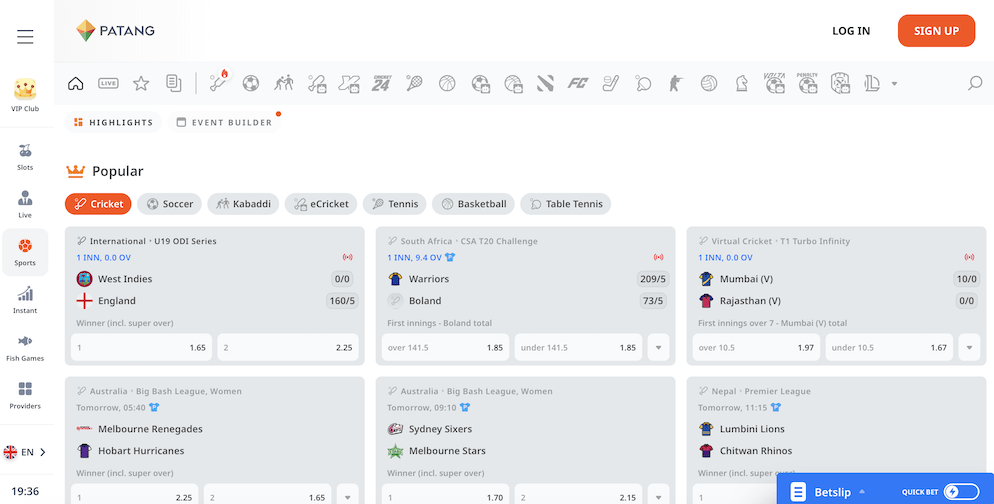Screen dimensions: 994x504
Task: Click the Log In link
Action: pos(851,31)
